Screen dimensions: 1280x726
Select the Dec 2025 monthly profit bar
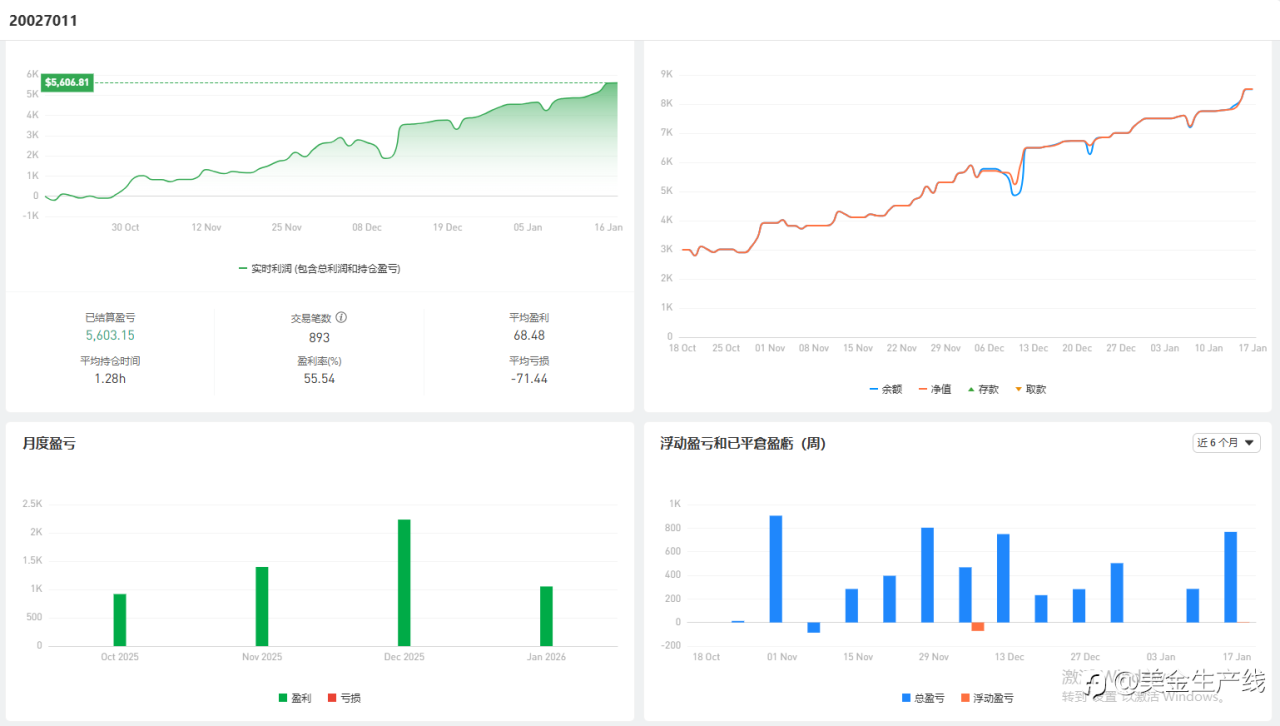pos(404,582)
